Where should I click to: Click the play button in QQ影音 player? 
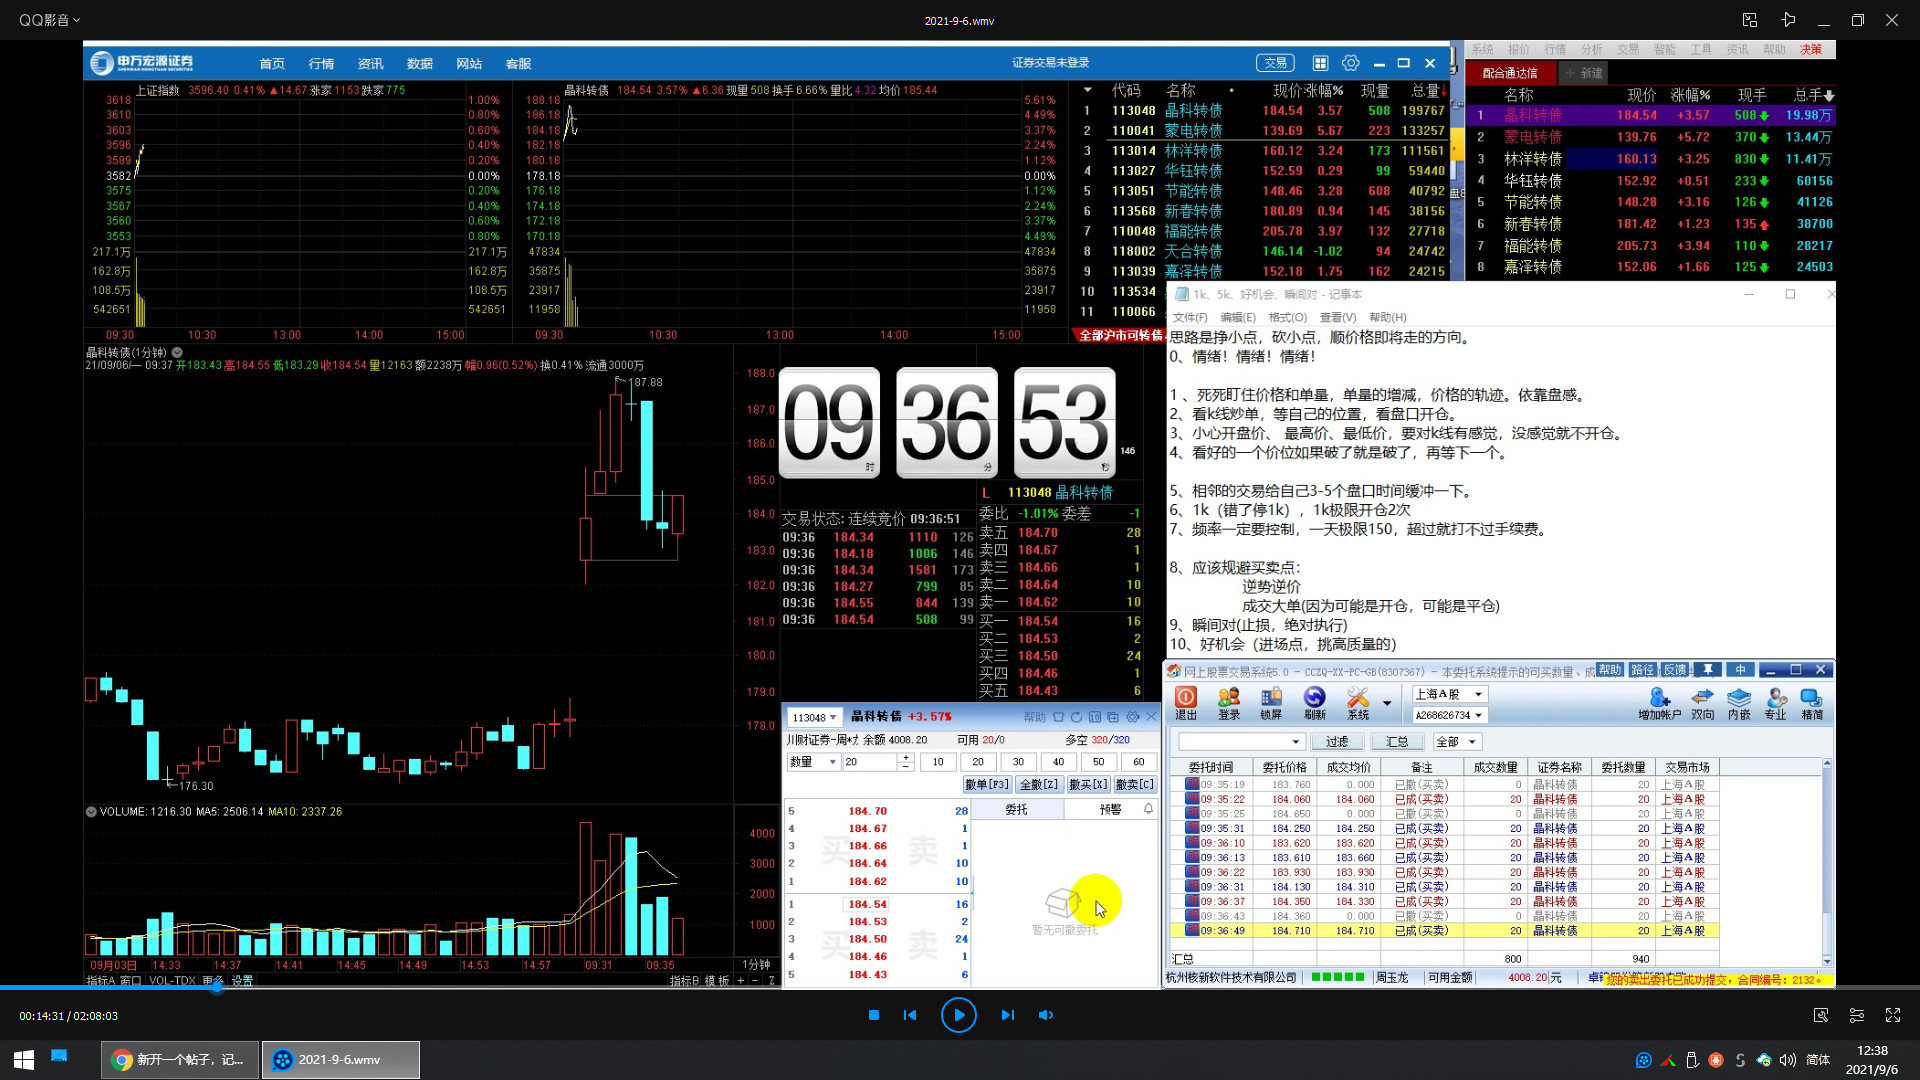958,1015
